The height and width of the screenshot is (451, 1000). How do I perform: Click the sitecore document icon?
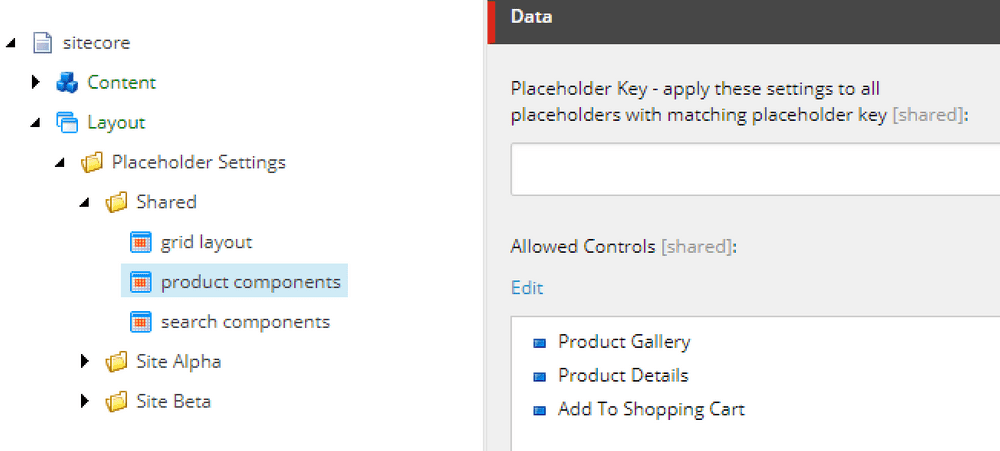[42, 43]
